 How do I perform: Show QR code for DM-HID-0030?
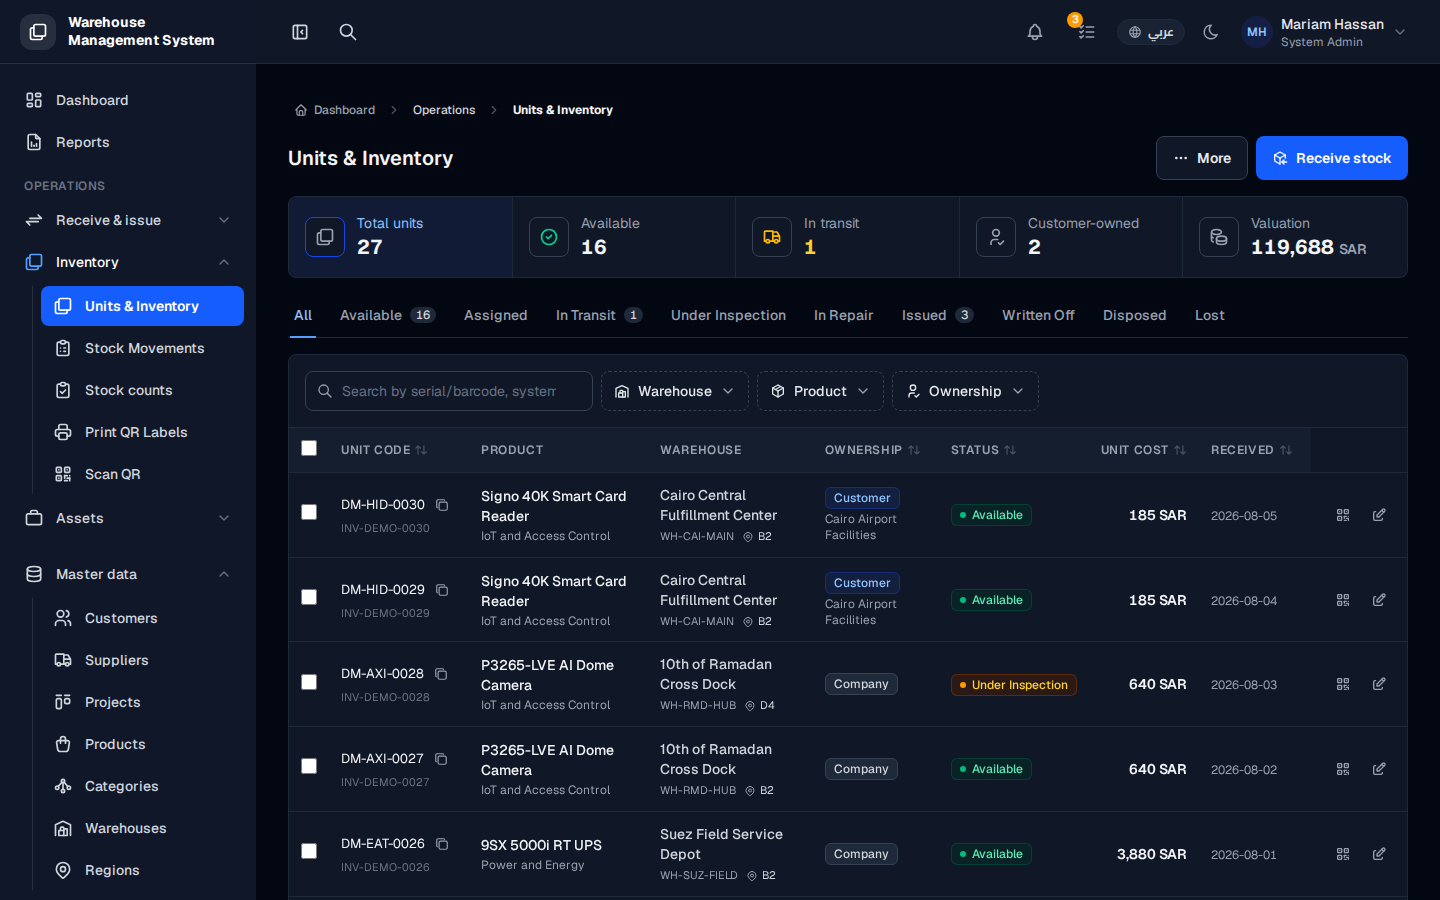point(1343,515)
